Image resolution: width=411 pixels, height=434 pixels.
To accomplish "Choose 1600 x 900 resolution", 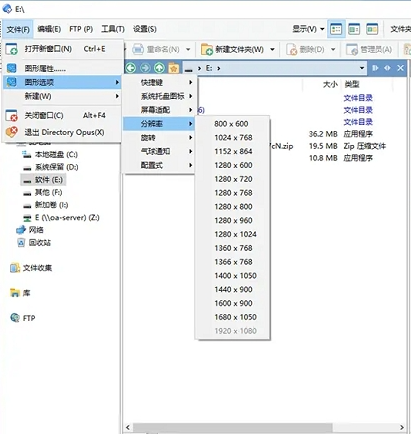I will pyautogui.click(x=232, y=303).
